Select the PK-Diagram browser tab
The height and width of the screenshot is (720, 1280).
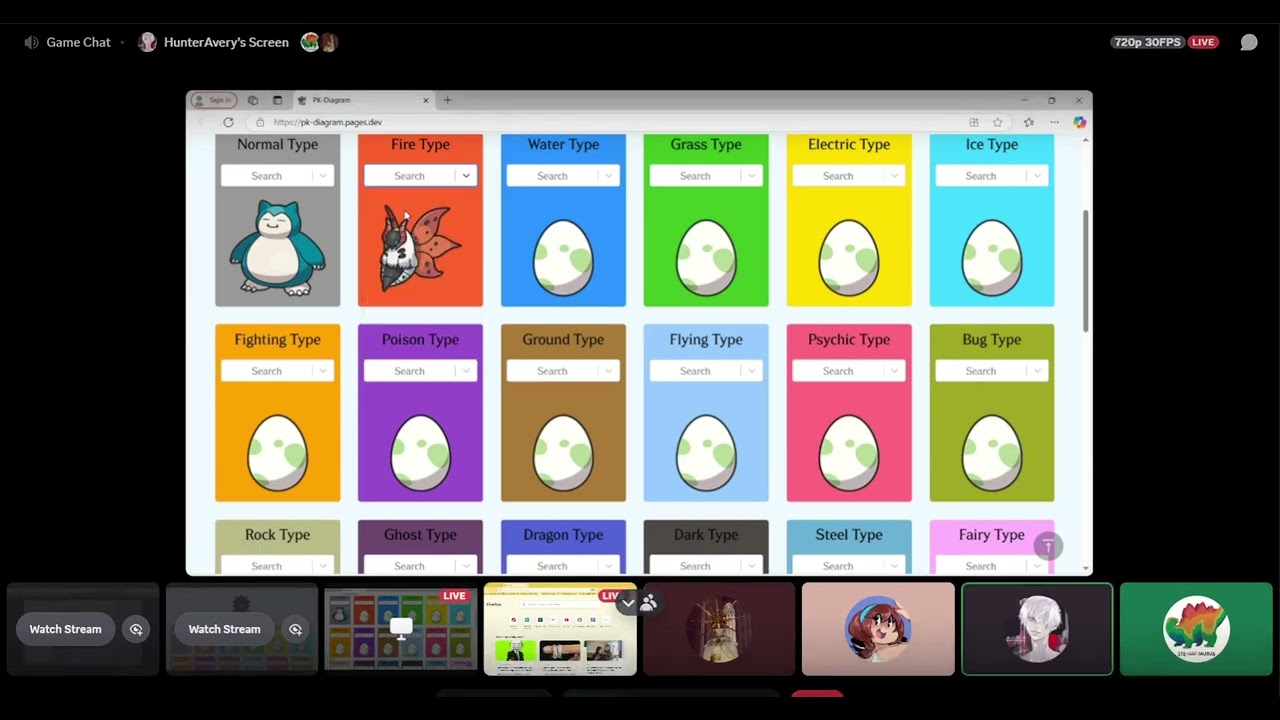click(364, 100)
